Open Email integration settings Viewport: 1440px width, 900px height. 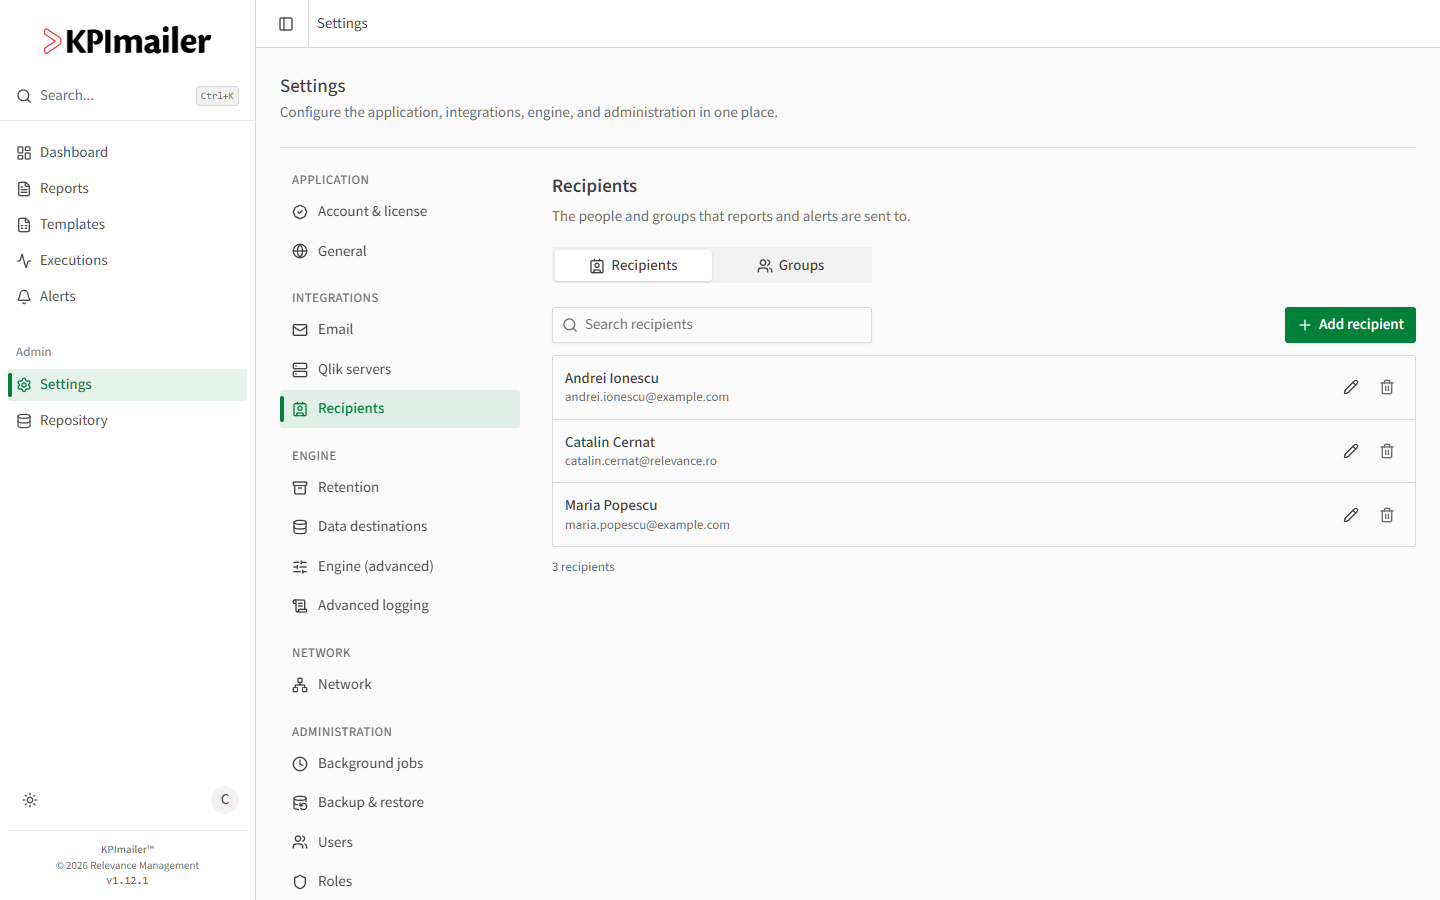(400, 329)
